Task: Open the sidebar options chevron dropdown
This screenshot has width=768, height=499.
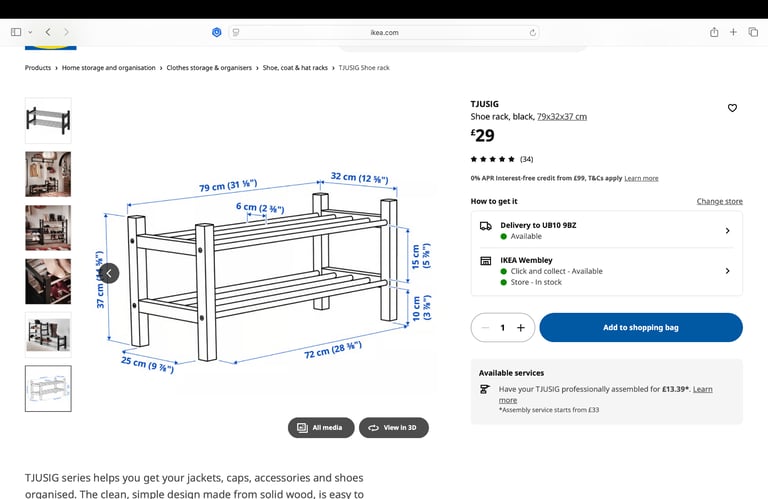Action: tap(30, 32)
